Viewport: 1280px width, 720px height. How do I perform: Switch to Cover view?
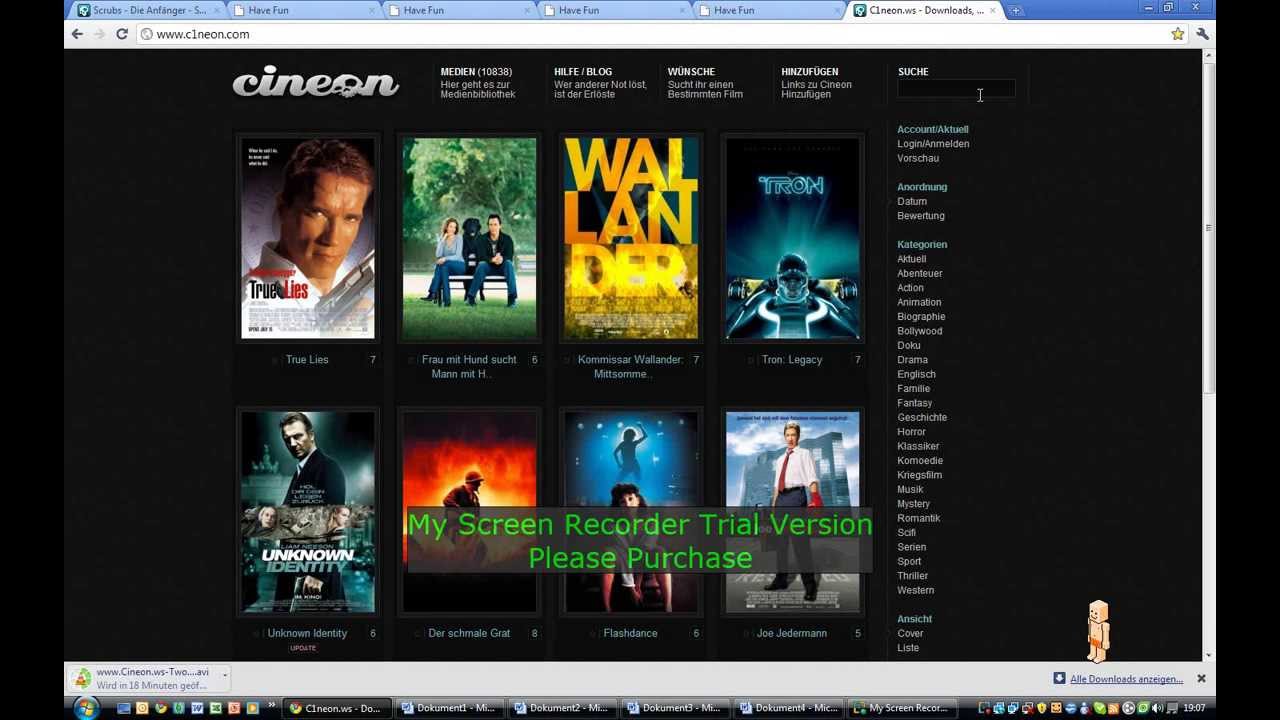click(910, 634)
